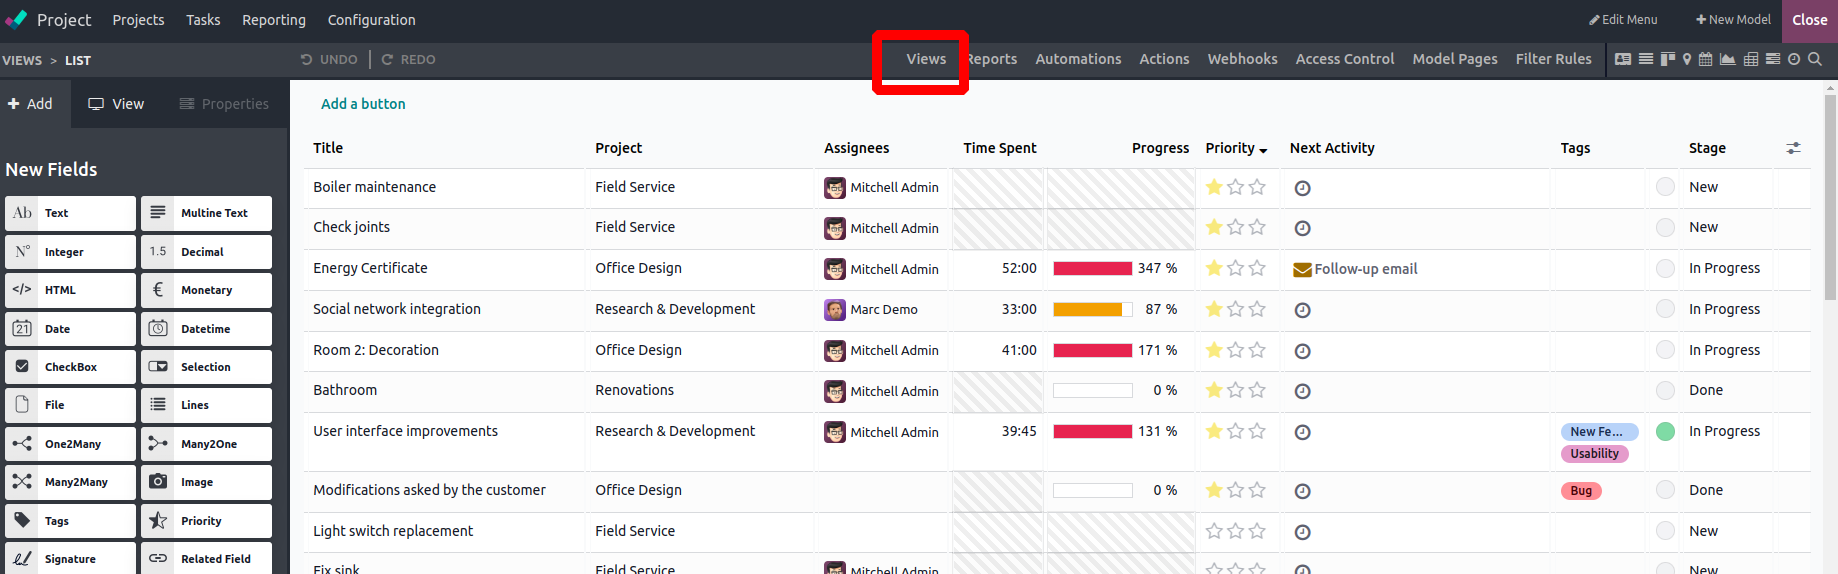1838x574 pixels.
Task: Switch to the Kanban view icon
Action: tap(1667, 59)
